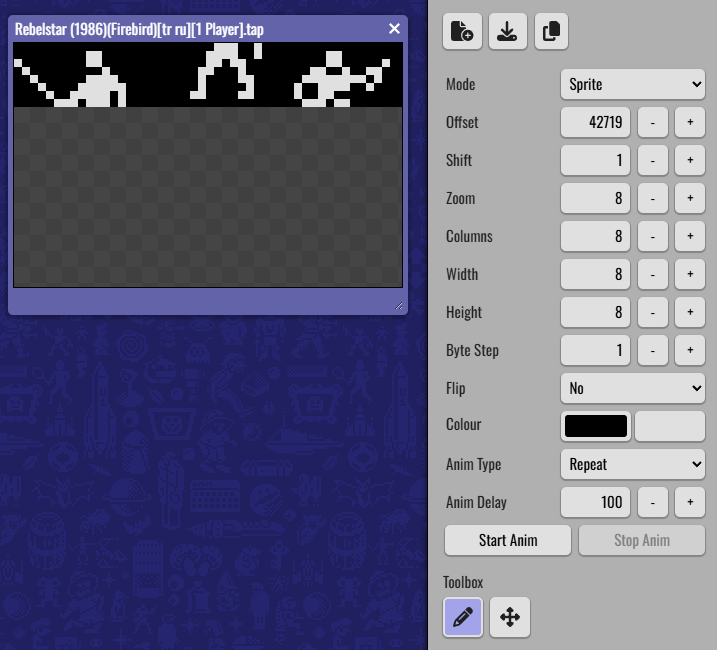Click the Offset input field showing 42719
The height and width of the screenshot is (650, 717).
pos(595,122)
